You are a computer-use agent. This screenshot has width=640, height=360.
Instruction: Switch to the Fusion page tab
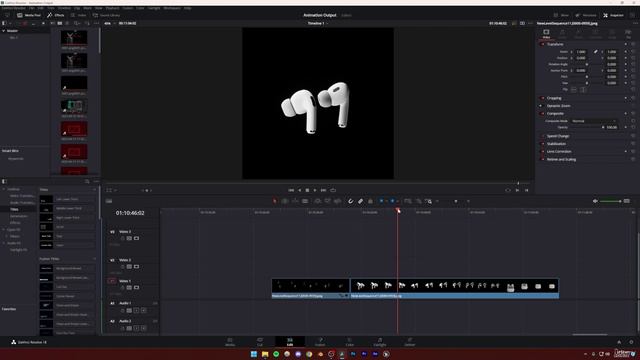[320, 342]
